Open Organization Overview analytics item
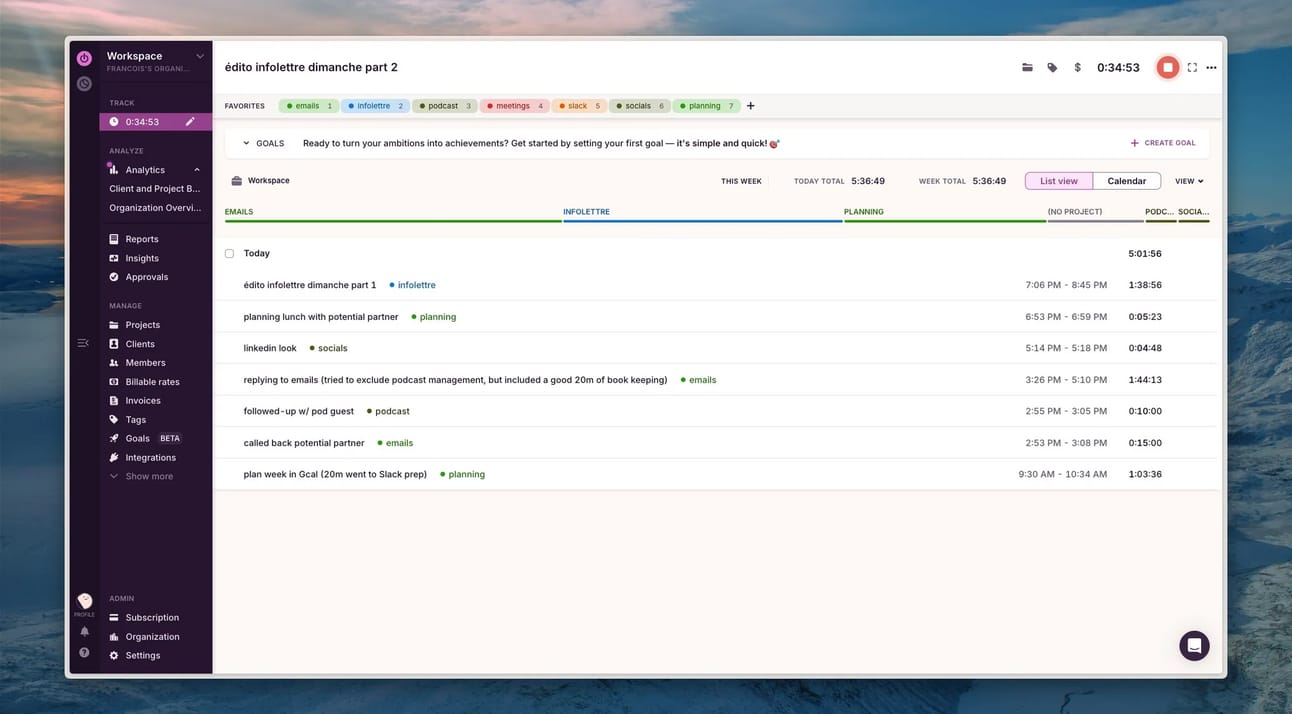 coord(155,208)
